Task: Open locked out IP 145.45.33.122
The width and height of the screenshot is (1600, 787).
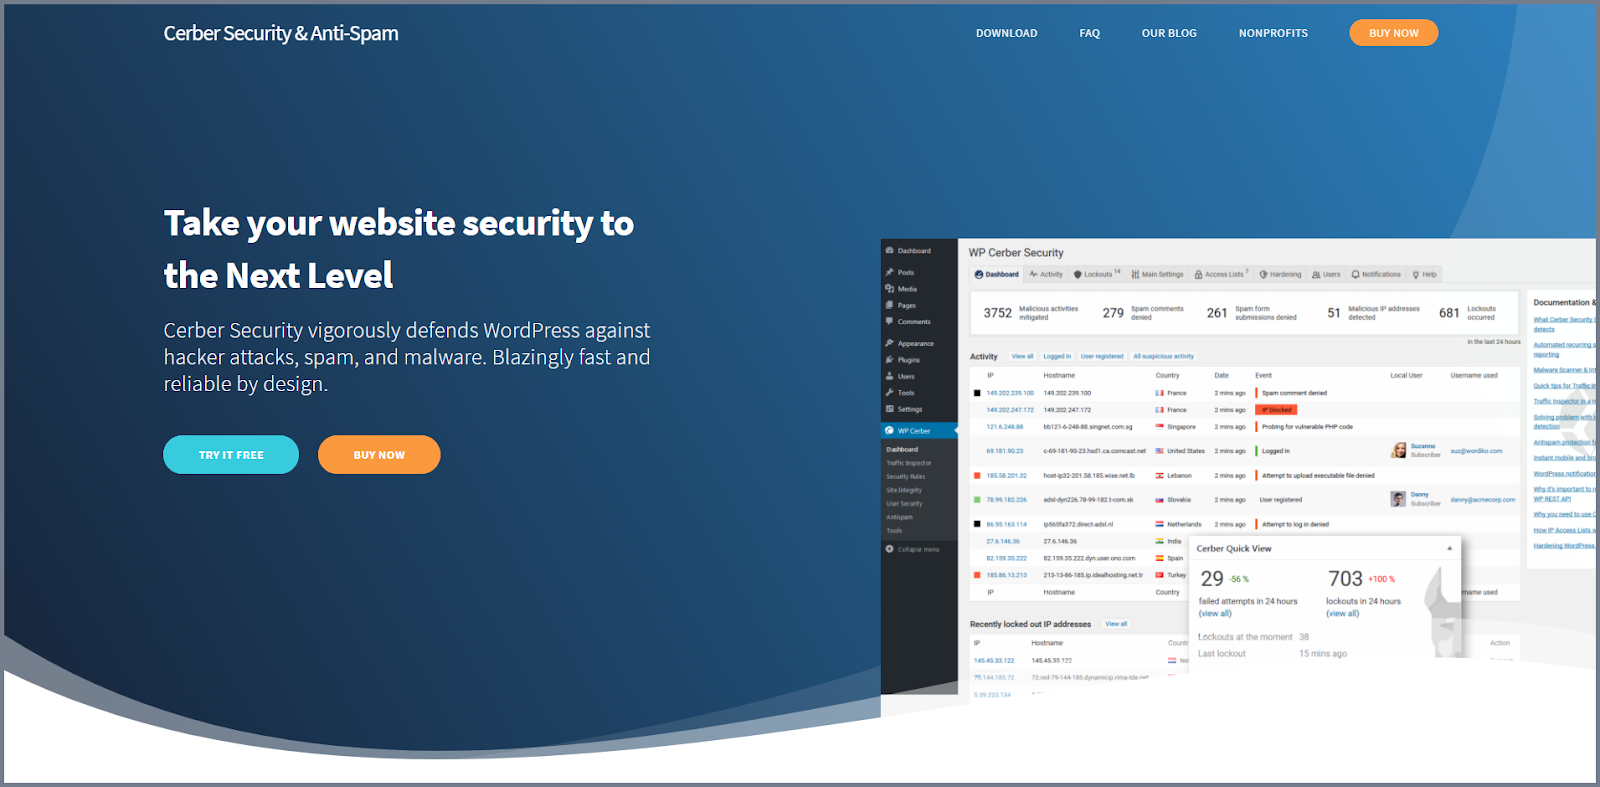Action: 994,661
